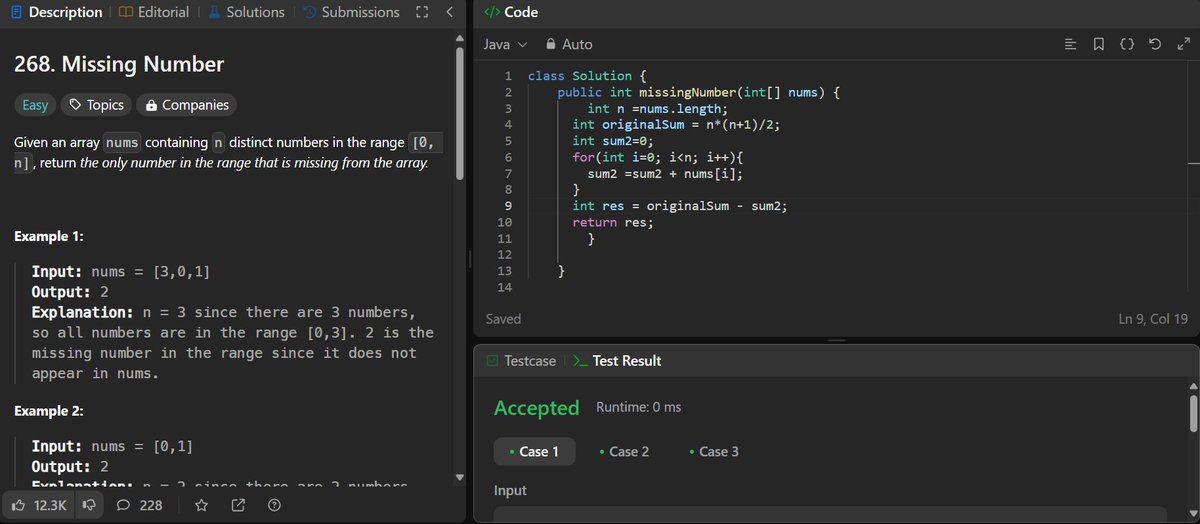Click the 'Accepted' result text
The image size is (1200, 524).
pyautogui.click(x=537, y=407)
